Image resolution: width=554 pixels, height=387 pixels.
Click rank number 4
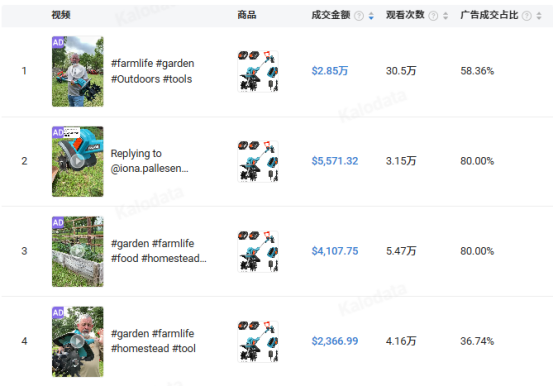(24, 341)
